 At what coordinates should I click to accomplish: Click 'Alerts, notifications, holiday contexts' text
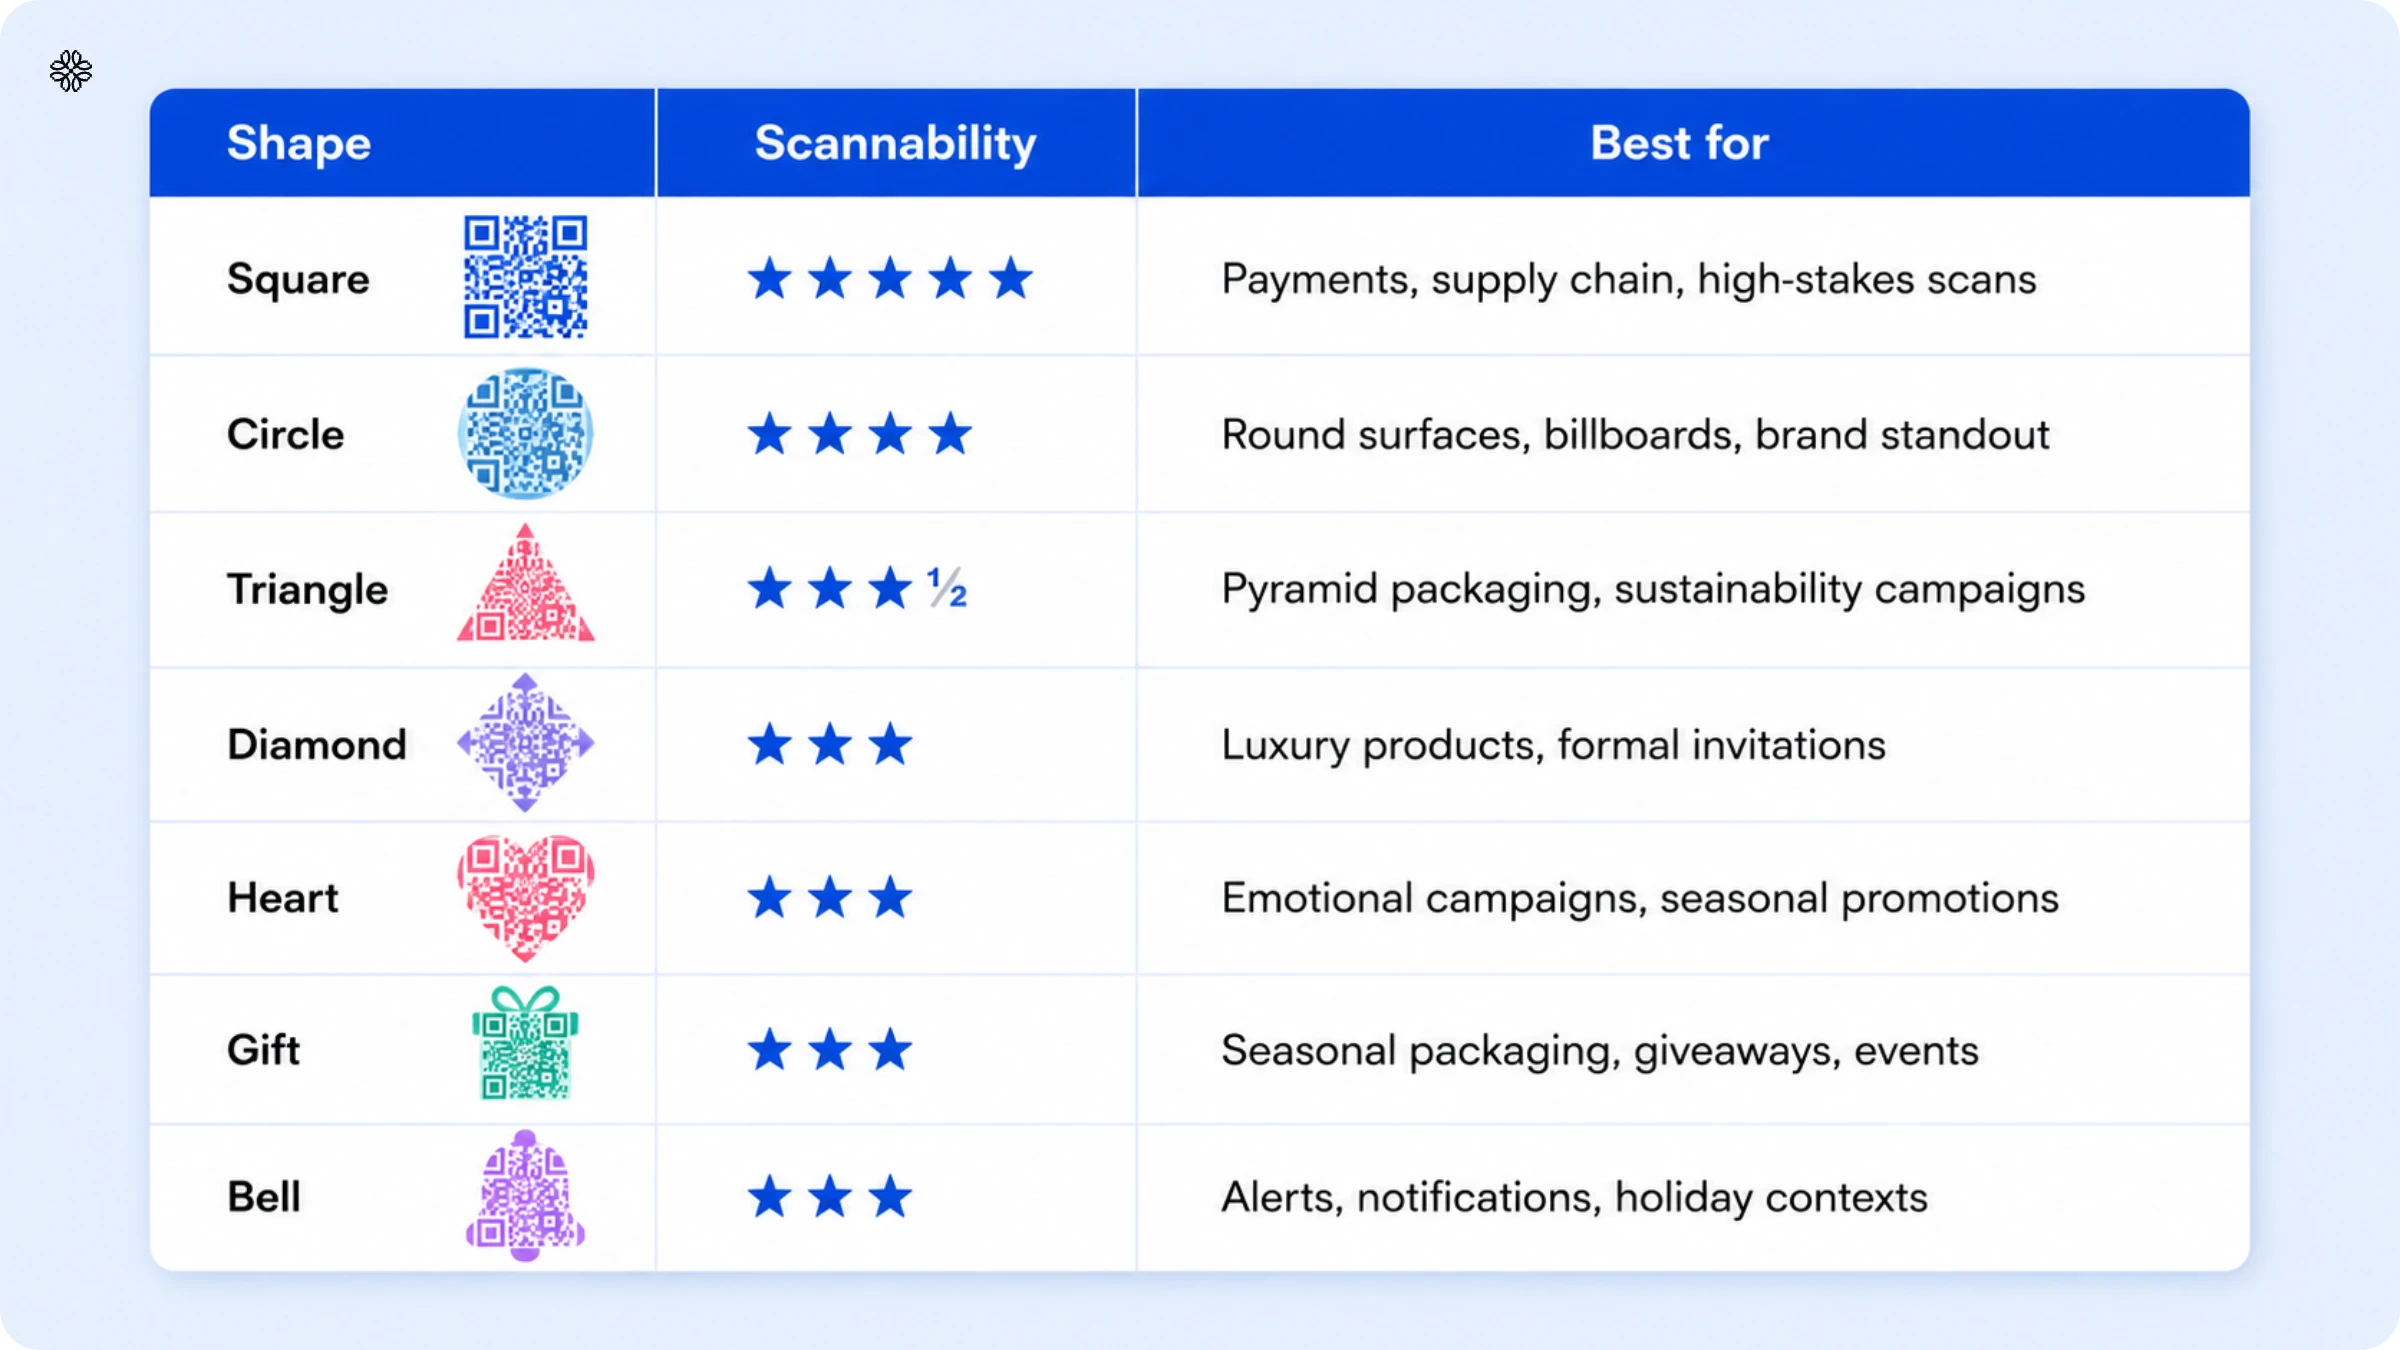point(1575,1198)
